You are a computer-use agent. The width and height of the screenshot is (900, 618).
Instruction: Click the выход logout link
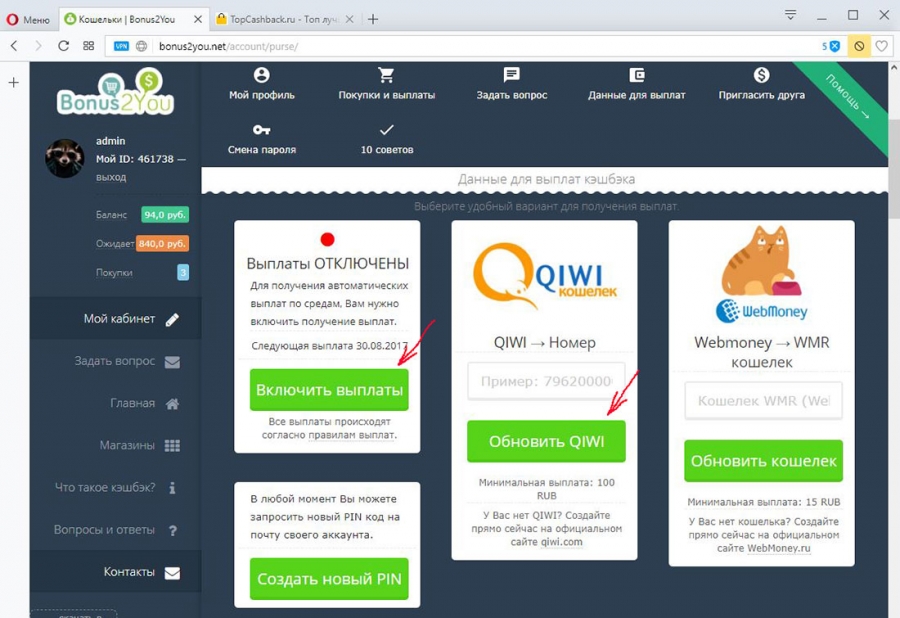[111, 177]
